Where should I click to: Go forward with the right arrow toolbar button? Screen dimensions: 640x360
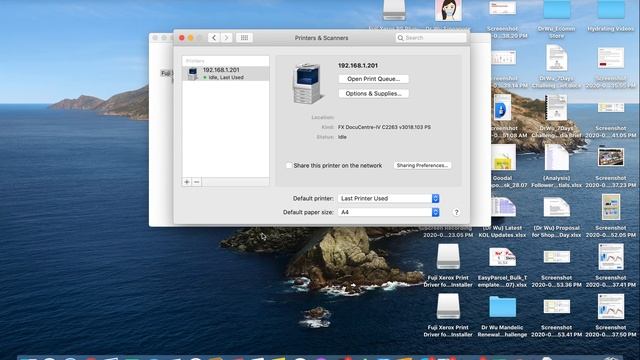click(x=227, y=38)
